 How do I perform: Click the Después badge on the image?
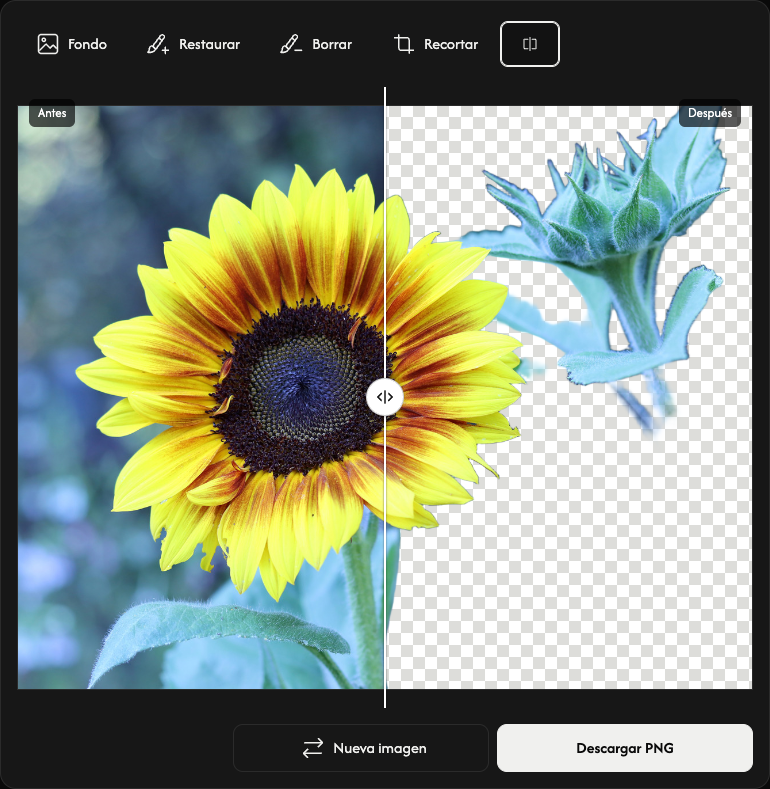pos(710,113)
